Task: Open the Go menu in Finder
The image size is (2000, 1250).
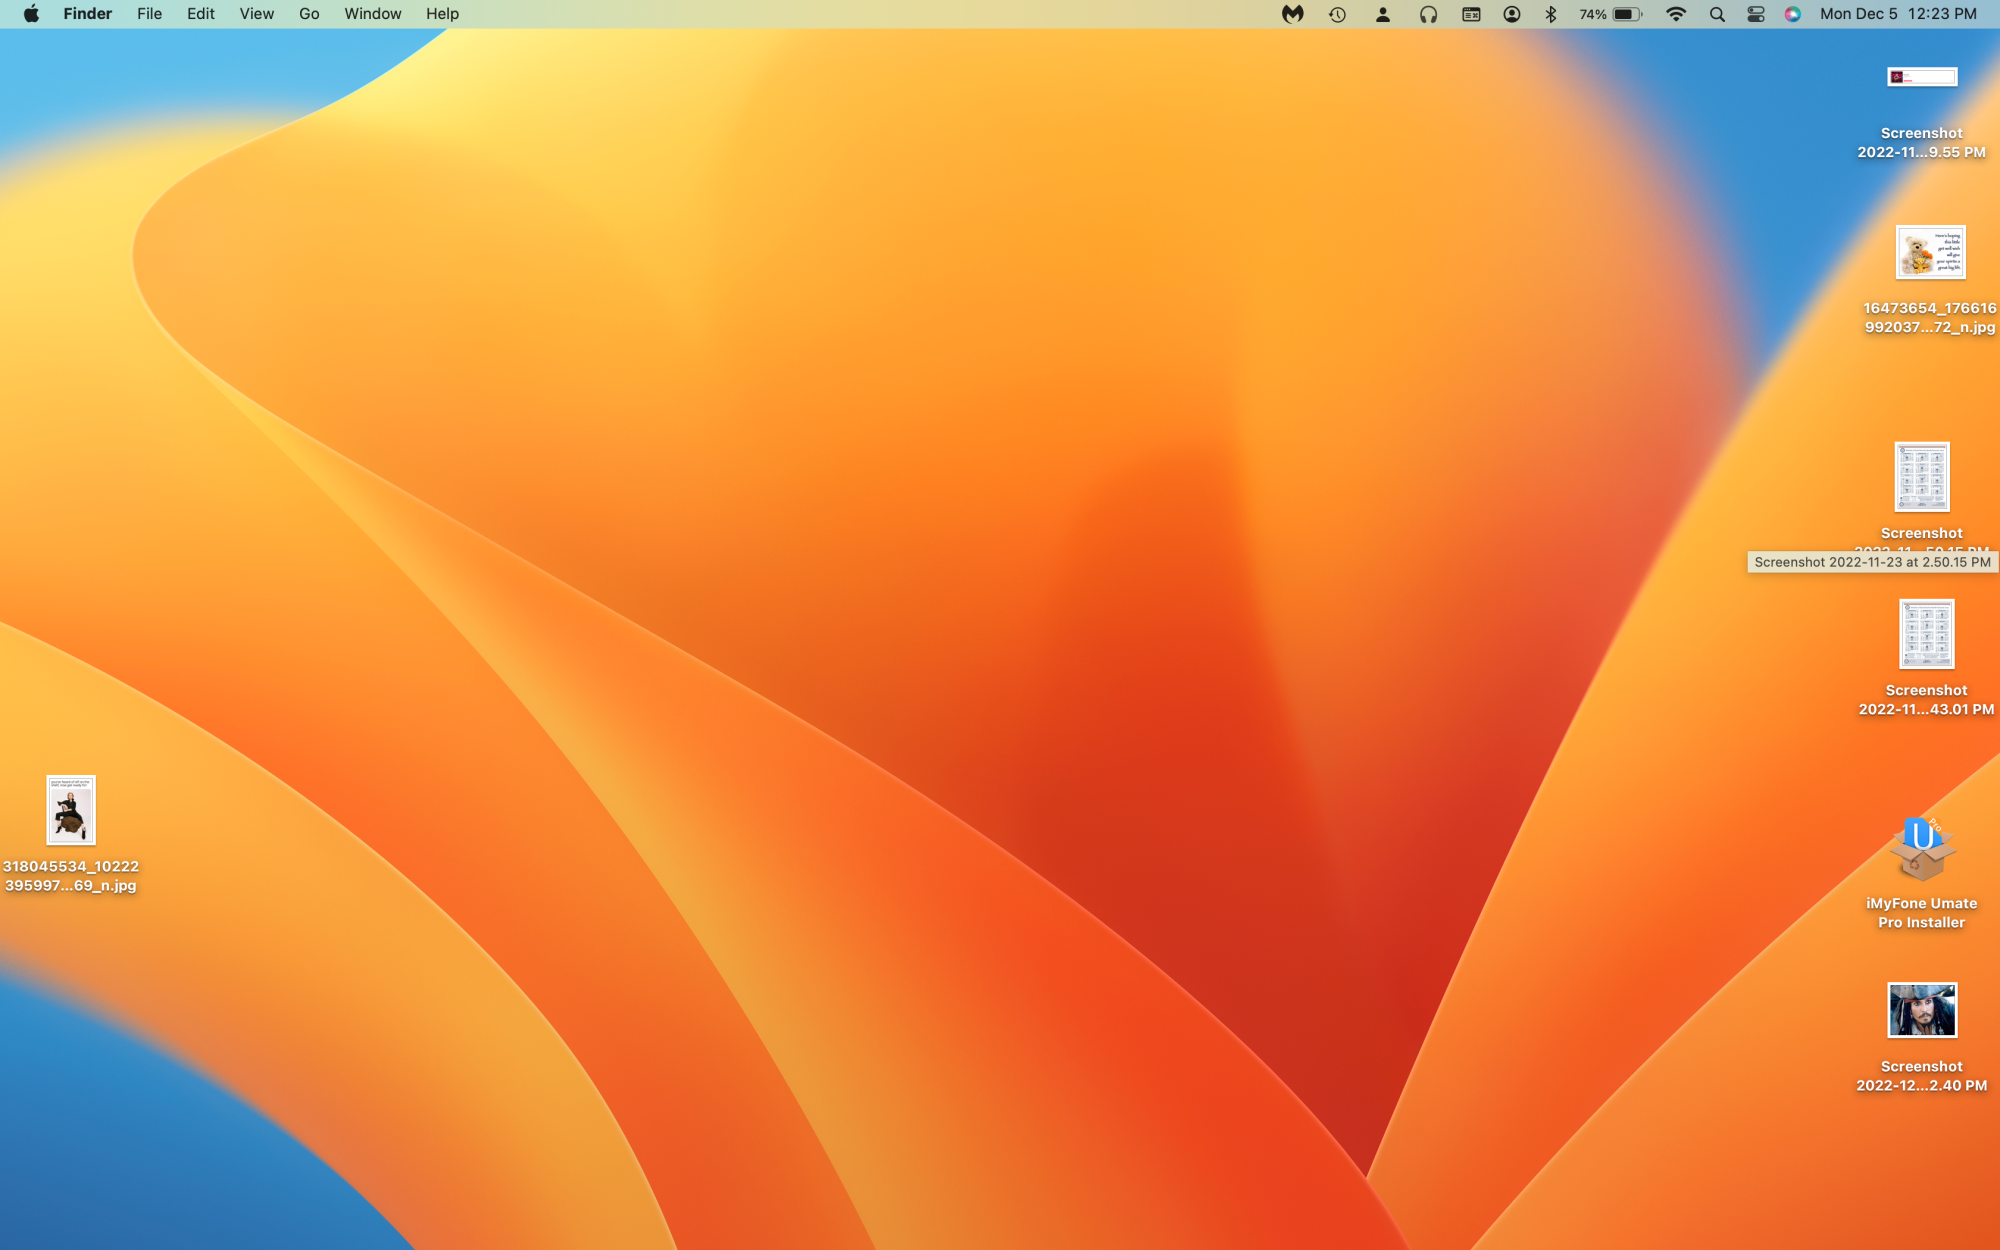Action: [308, 14]
